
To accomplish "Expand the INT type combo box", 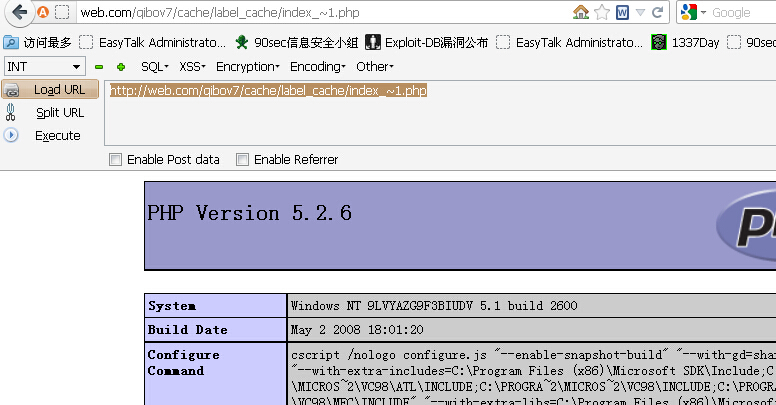I will pyautogui.click(x=45, y=66).
